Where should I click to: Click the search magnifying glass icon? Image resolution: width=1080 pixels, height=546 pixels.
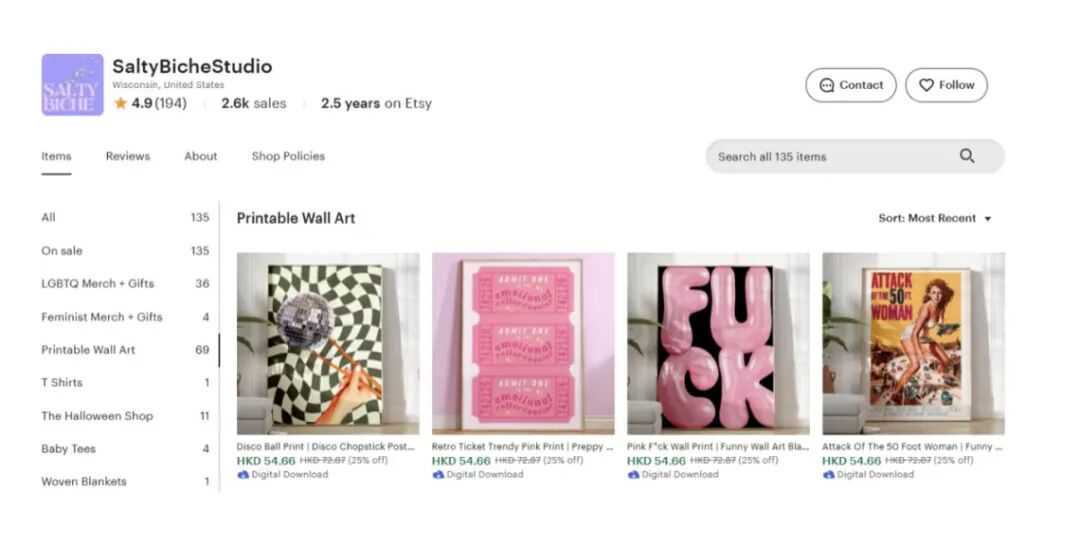[x=967, y=156]
